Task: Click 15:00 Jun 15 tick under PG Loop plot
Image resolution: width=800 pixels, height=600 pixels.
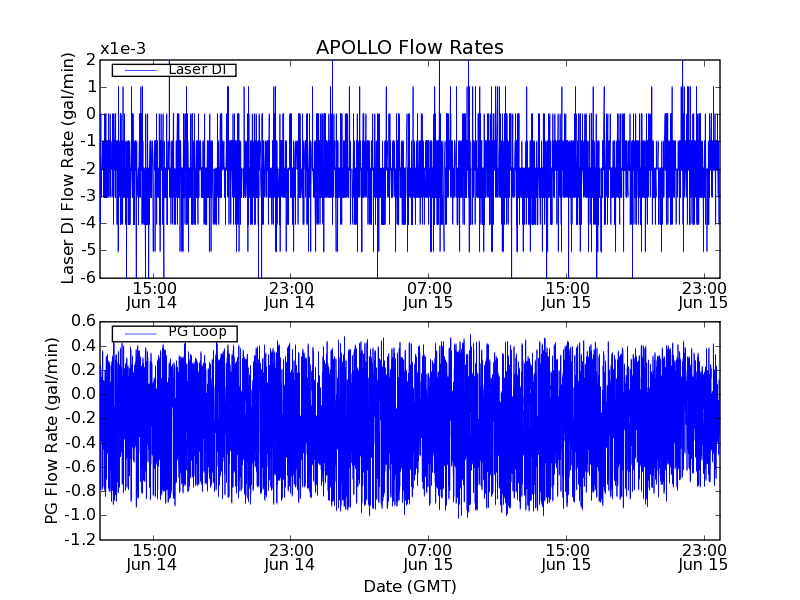Action: click(x=566, y=557)
